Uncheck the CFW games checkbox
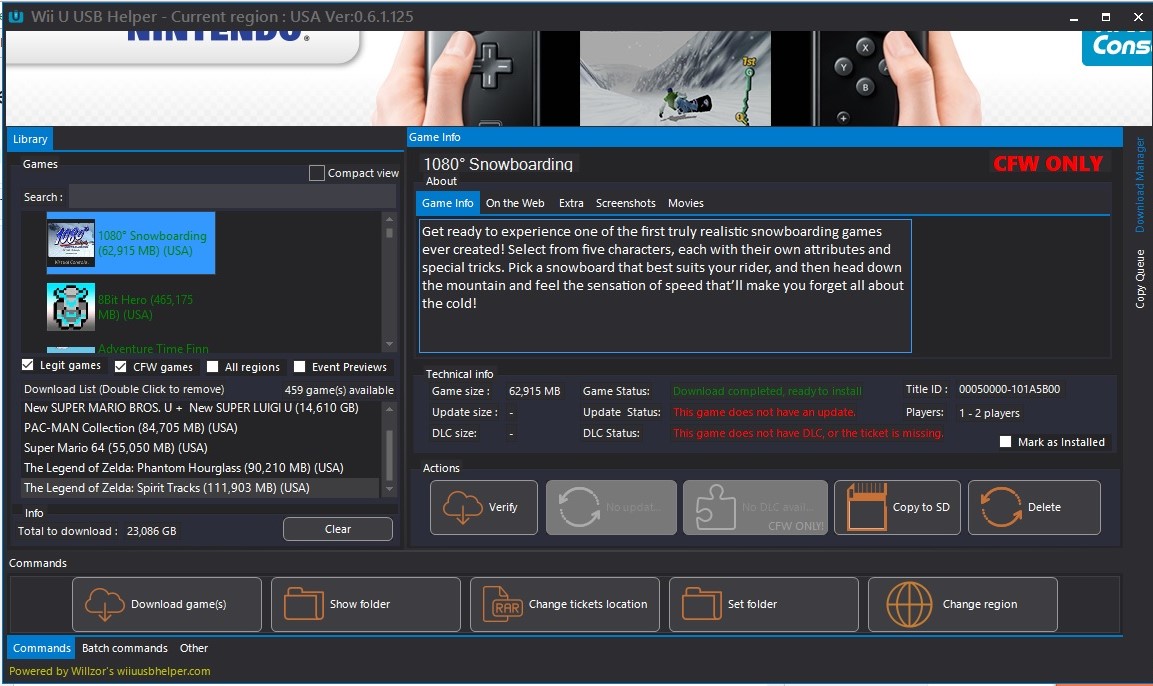Viewport: 1153px width, 686px height. coord(121,366)
